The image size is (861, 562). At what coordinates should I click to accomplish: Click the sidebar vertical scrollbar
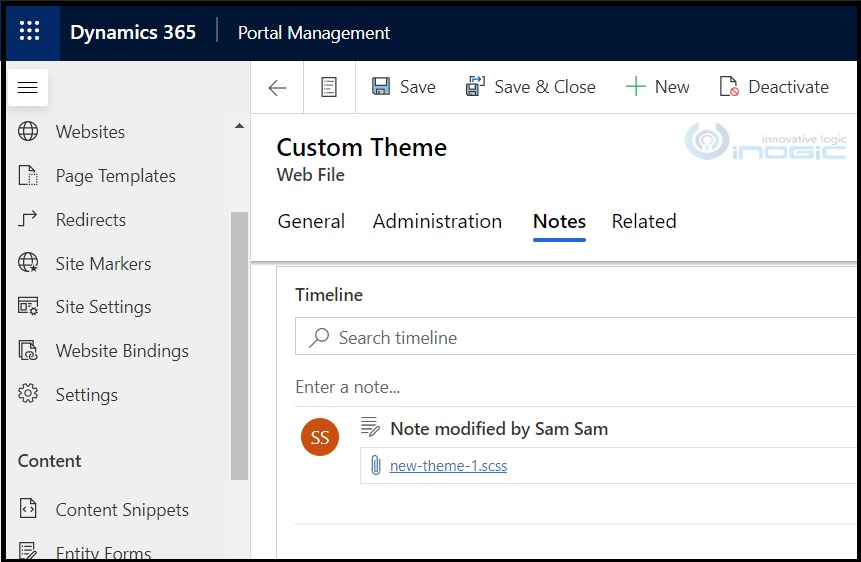(239, 346)
